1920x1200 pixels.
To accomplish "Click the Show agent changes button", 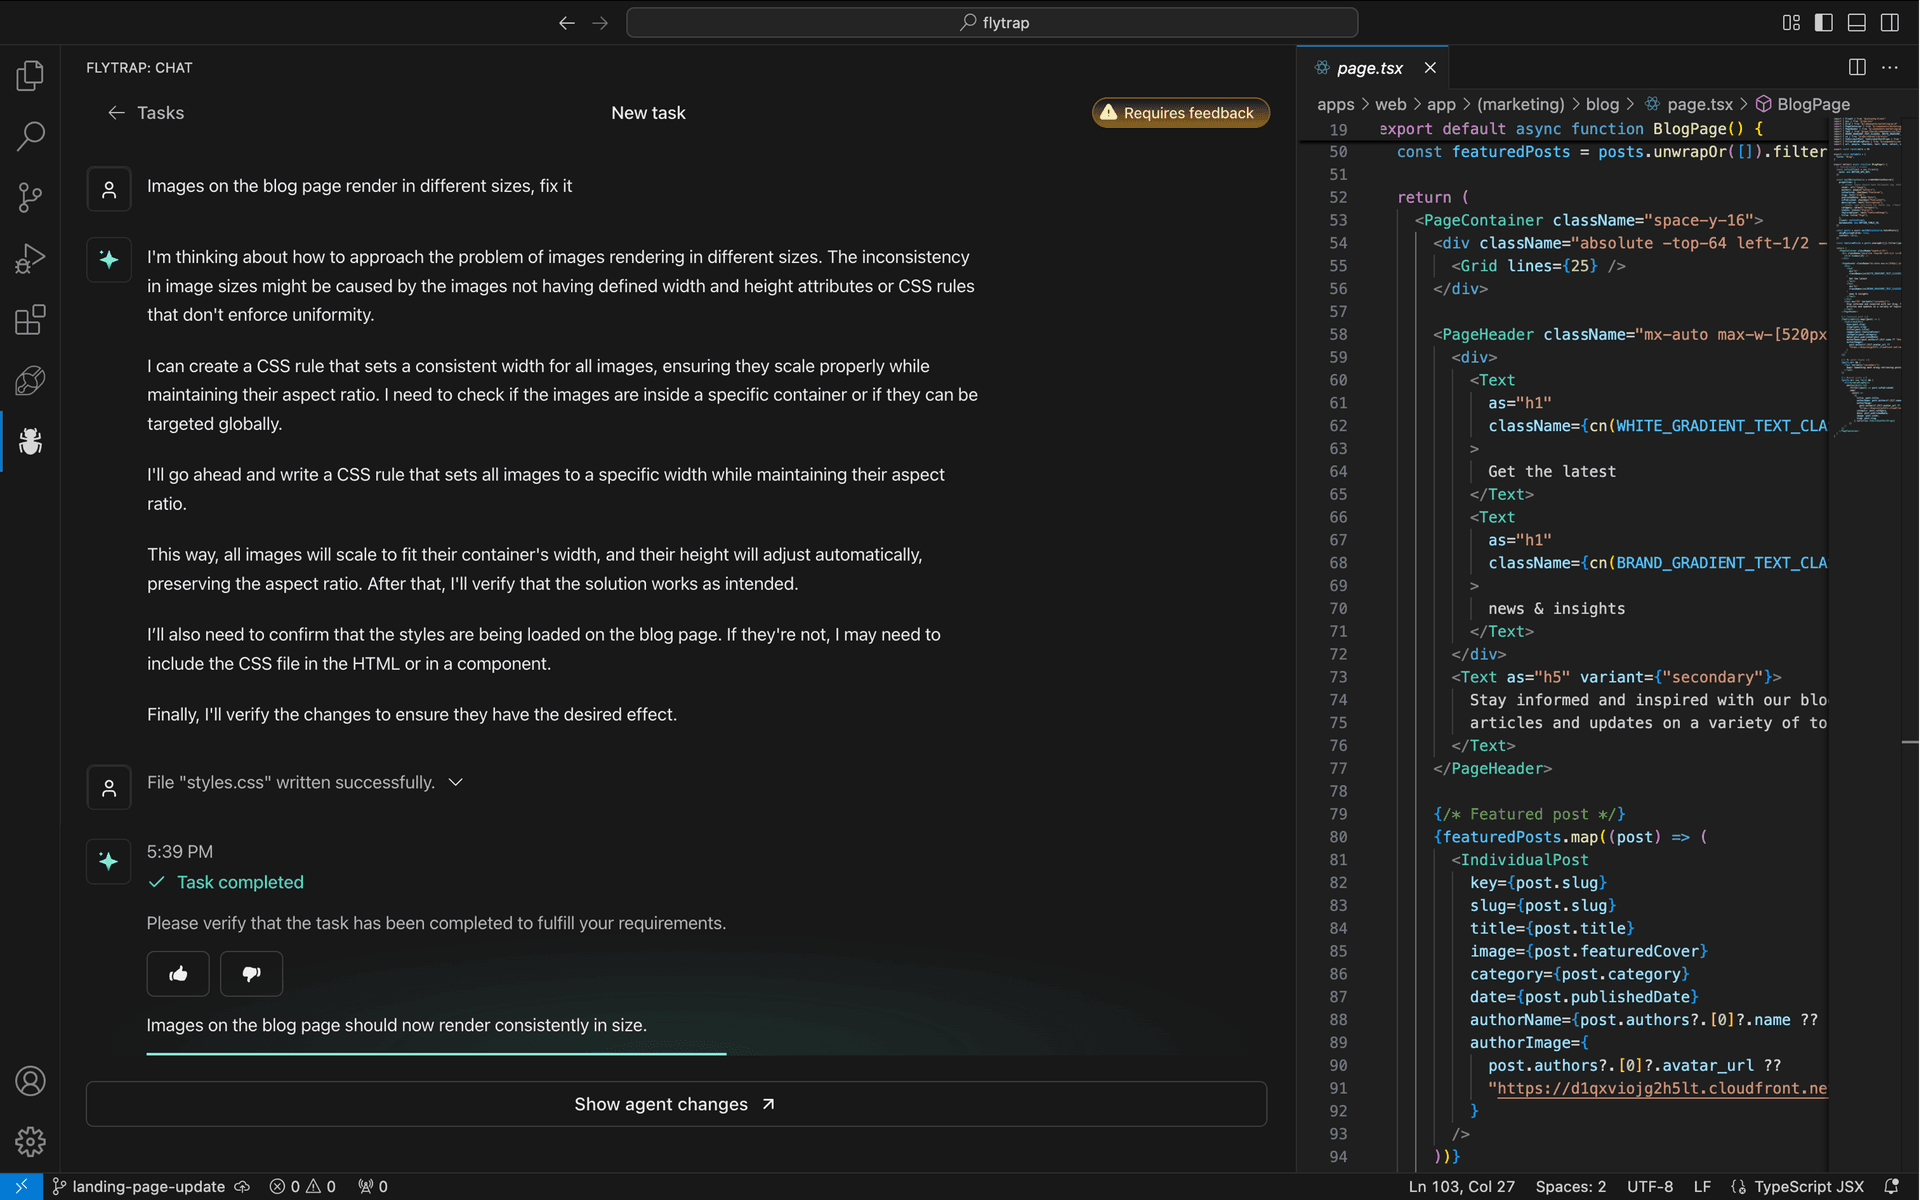I will click(x=676, y=1104).
